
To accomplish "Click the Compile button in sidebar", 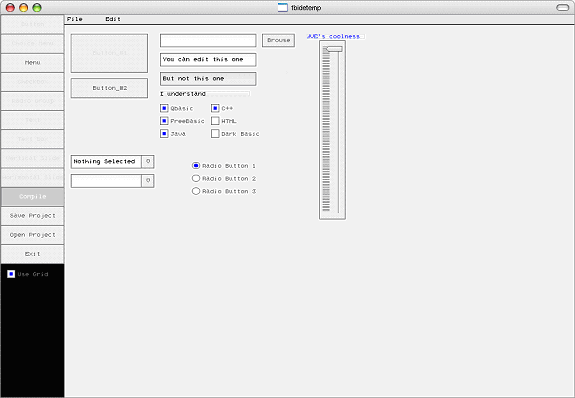I will (33, 197).
